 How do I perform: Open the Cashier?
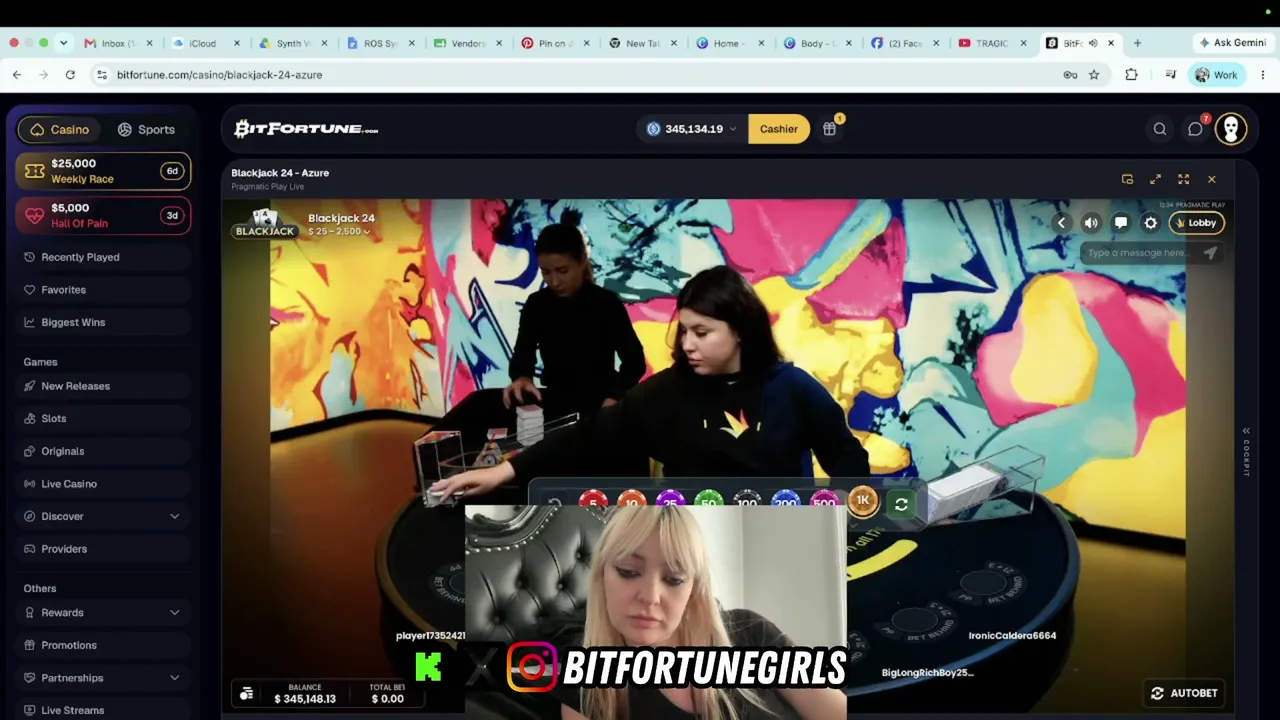[x=778, y=129]
